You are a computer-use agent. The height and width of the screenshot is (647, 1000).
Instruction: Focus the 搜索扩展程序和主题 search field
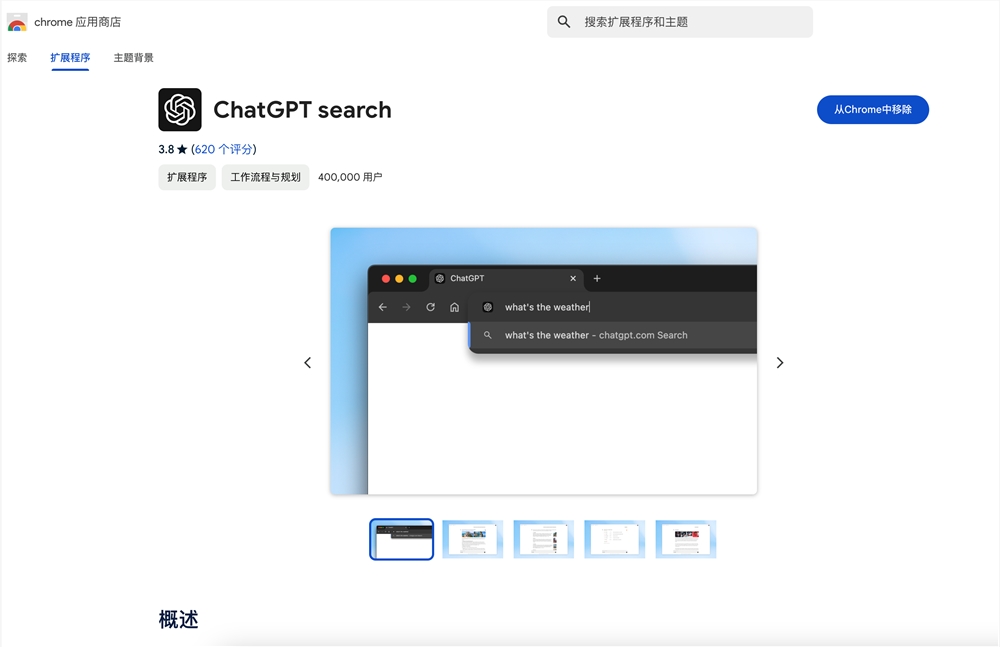pyautogui.click(x=680, y=22)
